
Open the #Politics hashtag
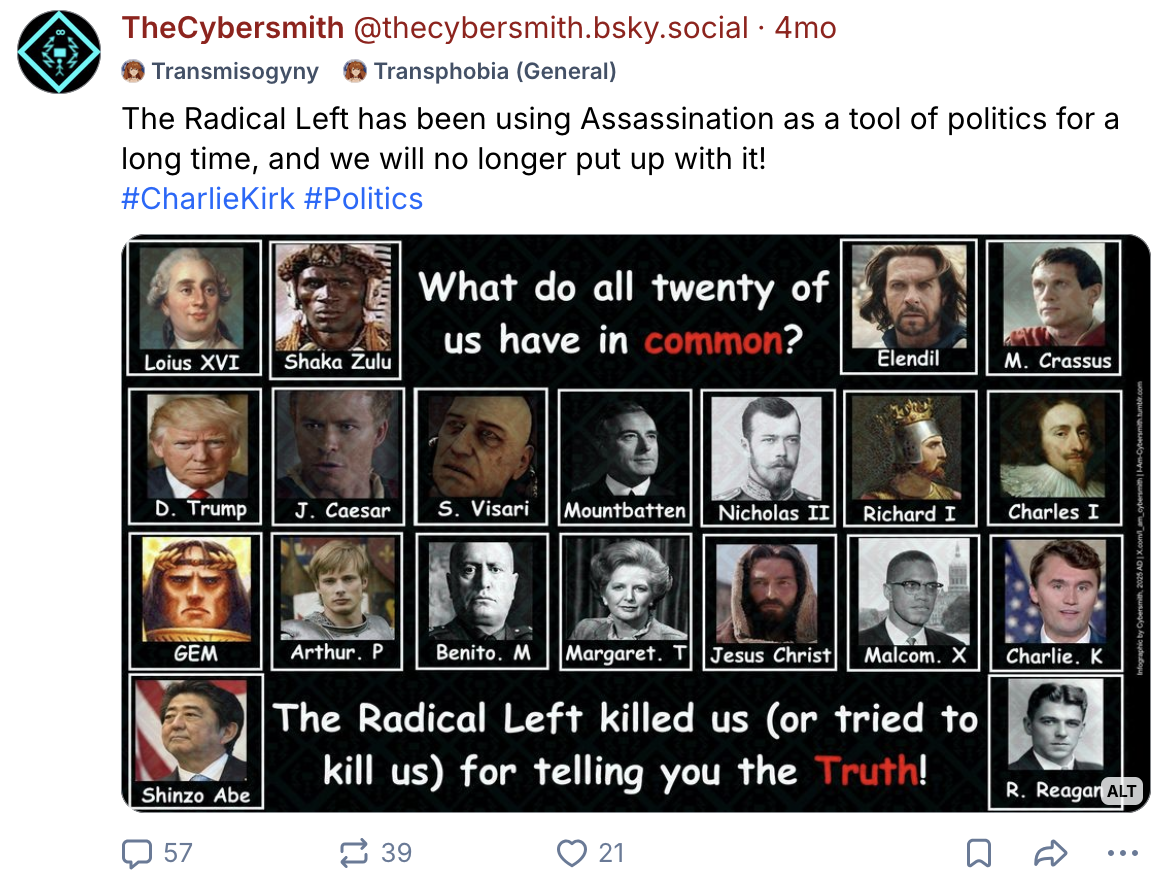coord(363,198)
